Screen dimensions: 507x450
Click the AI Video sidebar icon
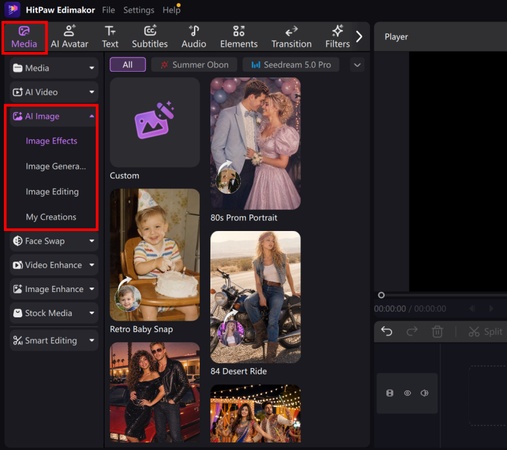(x=17, y=92)
